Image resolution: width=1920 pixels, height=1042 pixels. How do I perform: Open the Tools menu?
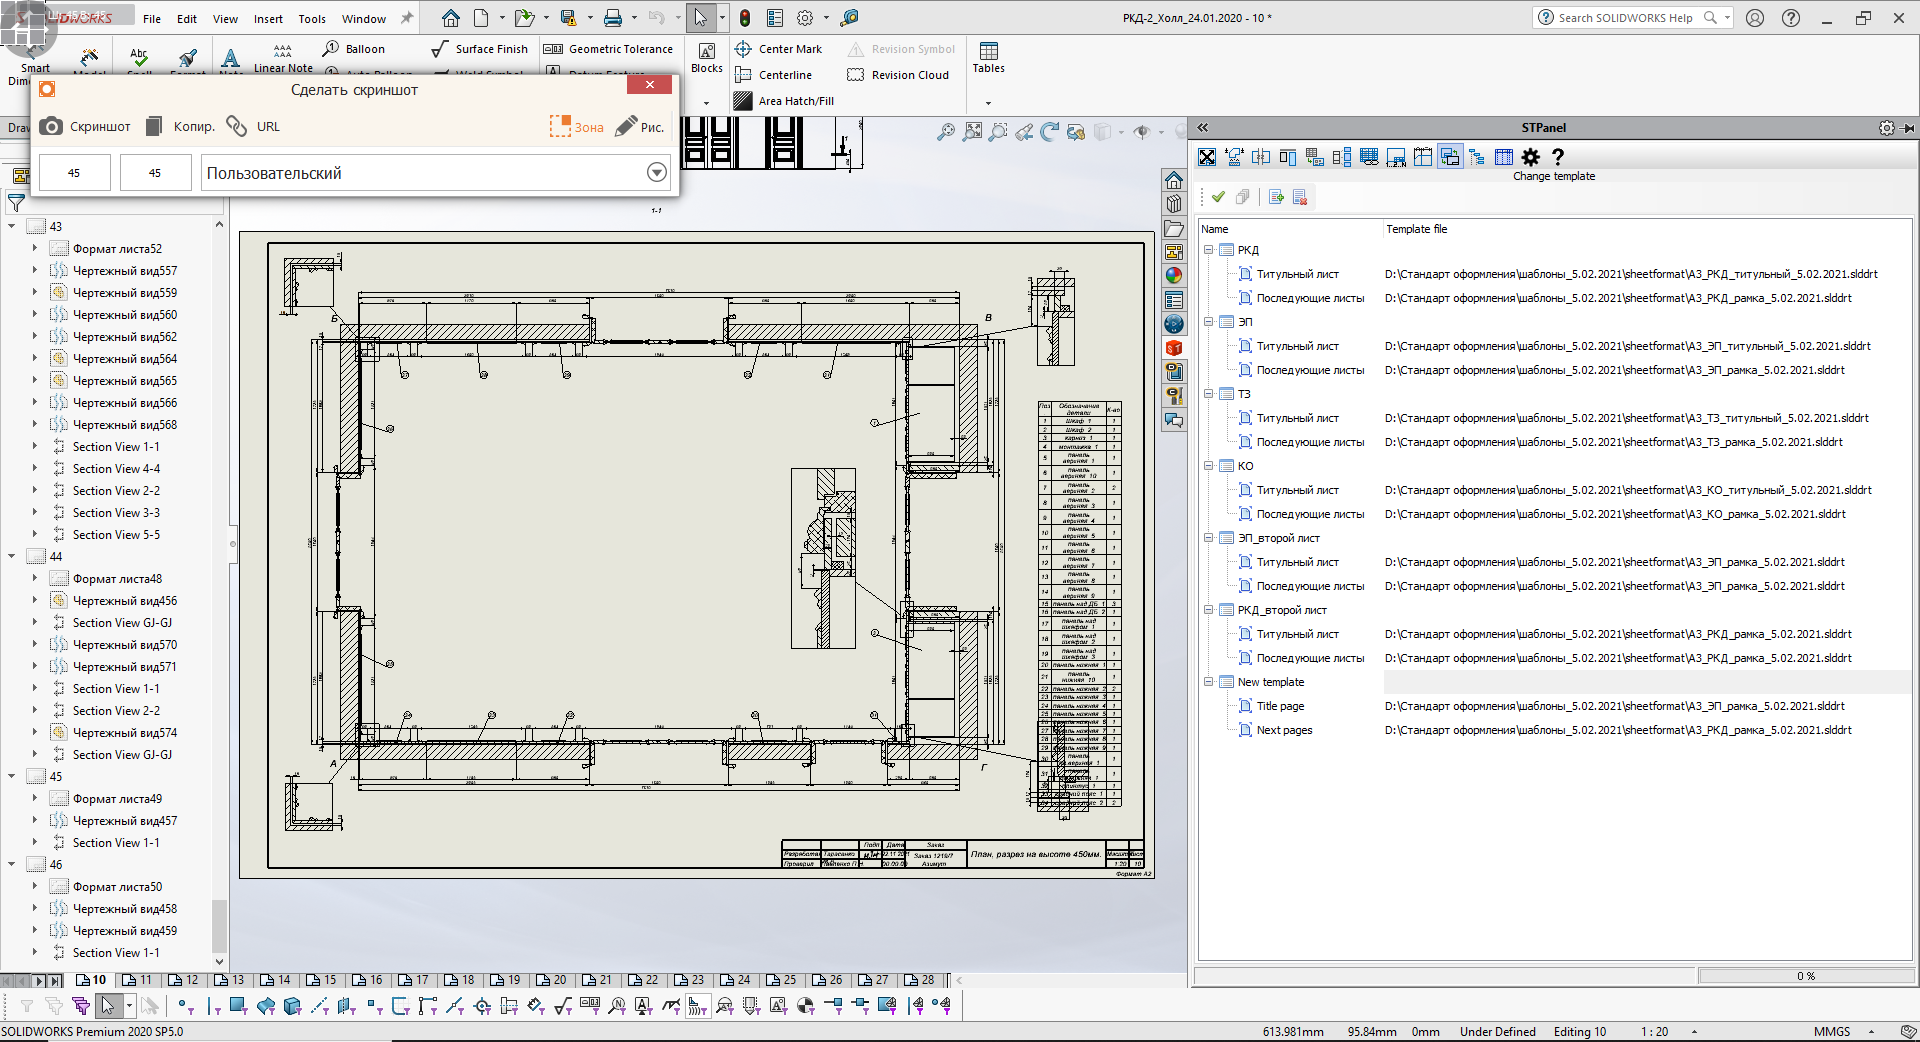312,19
